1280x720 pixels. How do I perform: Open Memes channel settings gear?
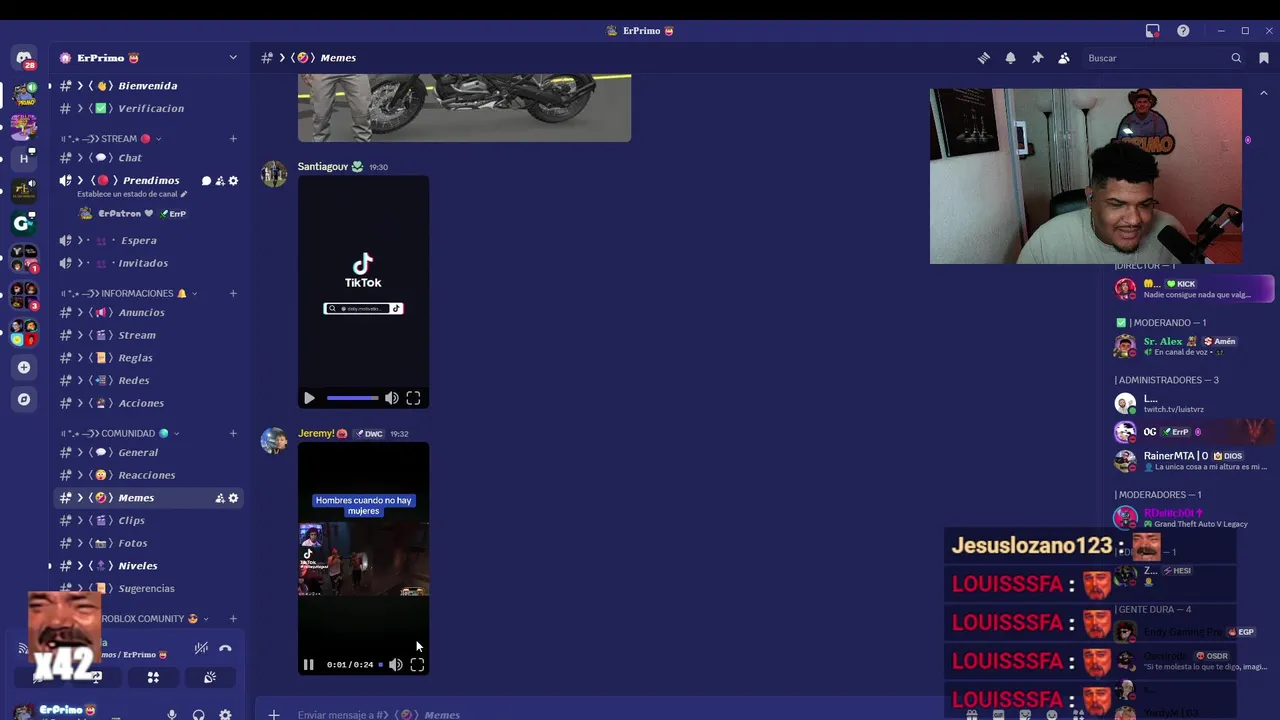233,498
